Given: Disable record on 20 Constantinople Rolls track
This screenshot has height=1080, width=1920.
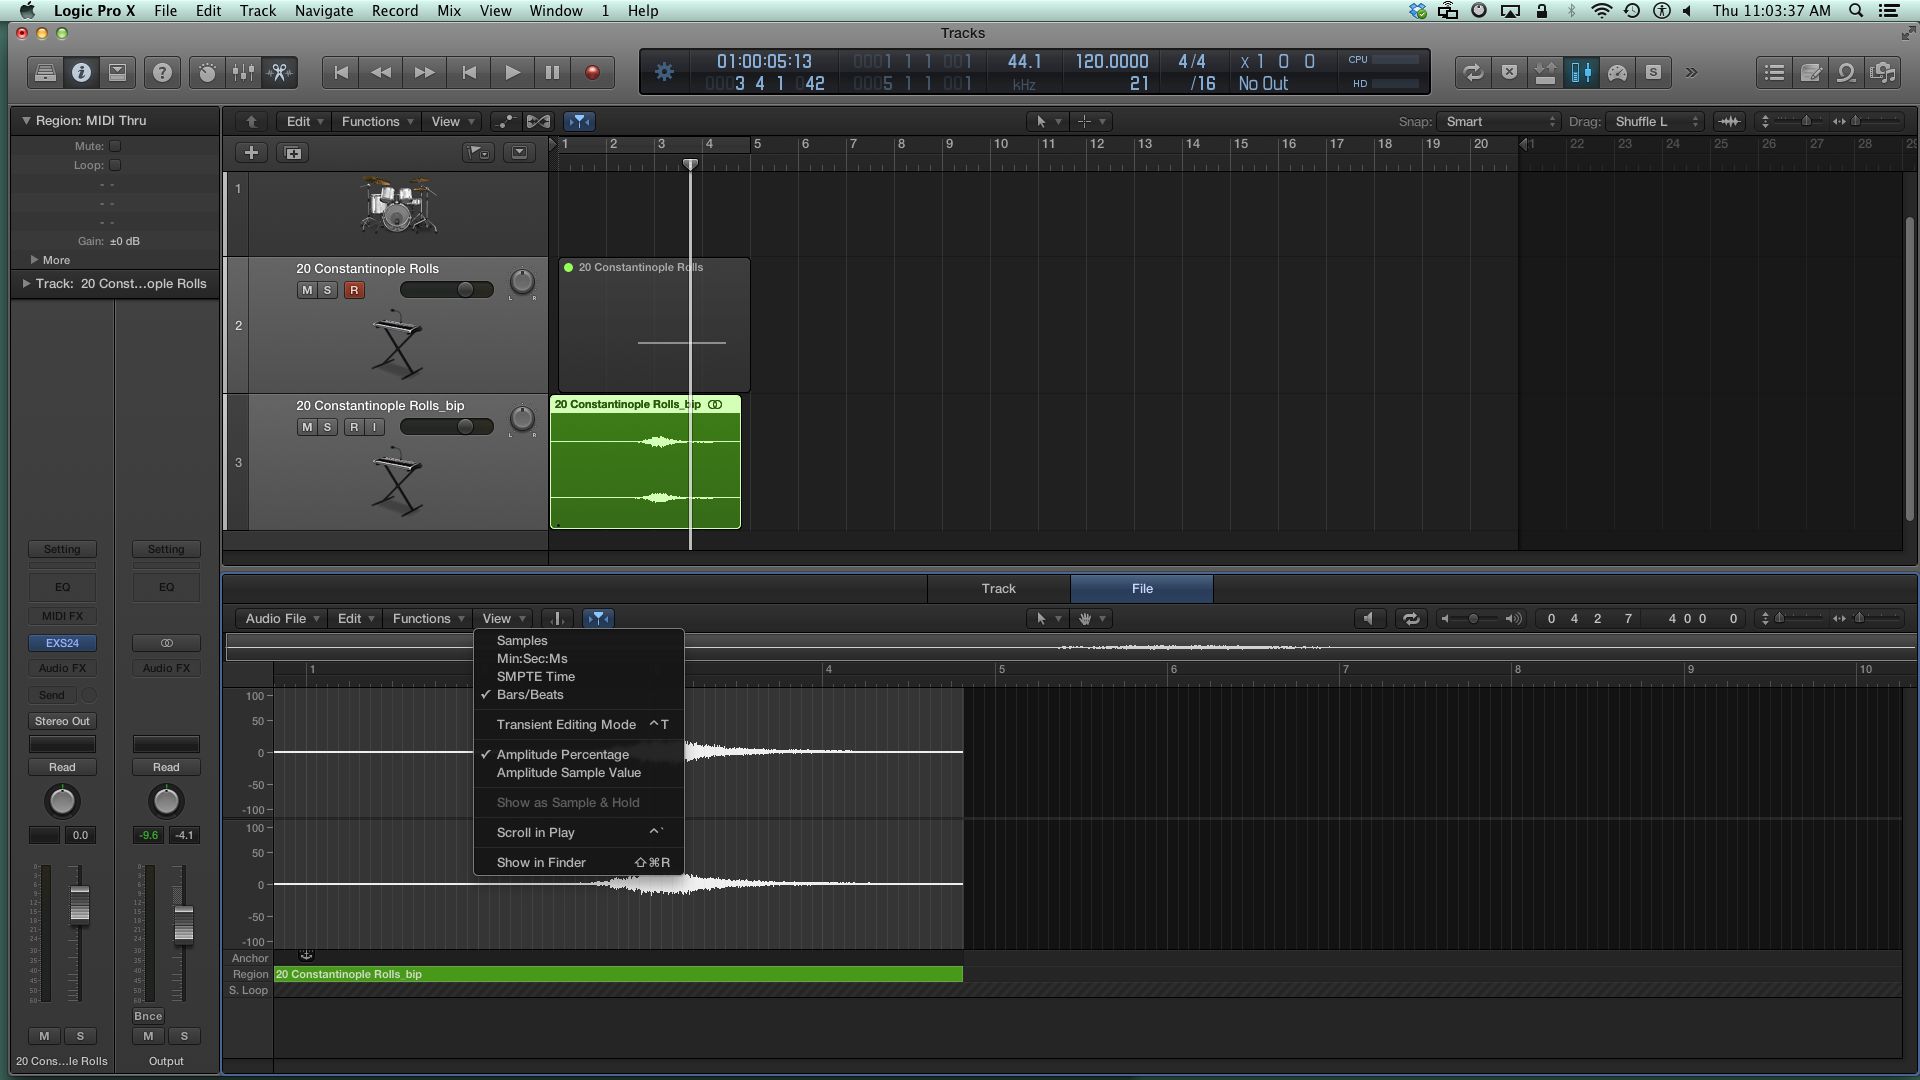Looking at the screenshot, I should pos(354,290).
